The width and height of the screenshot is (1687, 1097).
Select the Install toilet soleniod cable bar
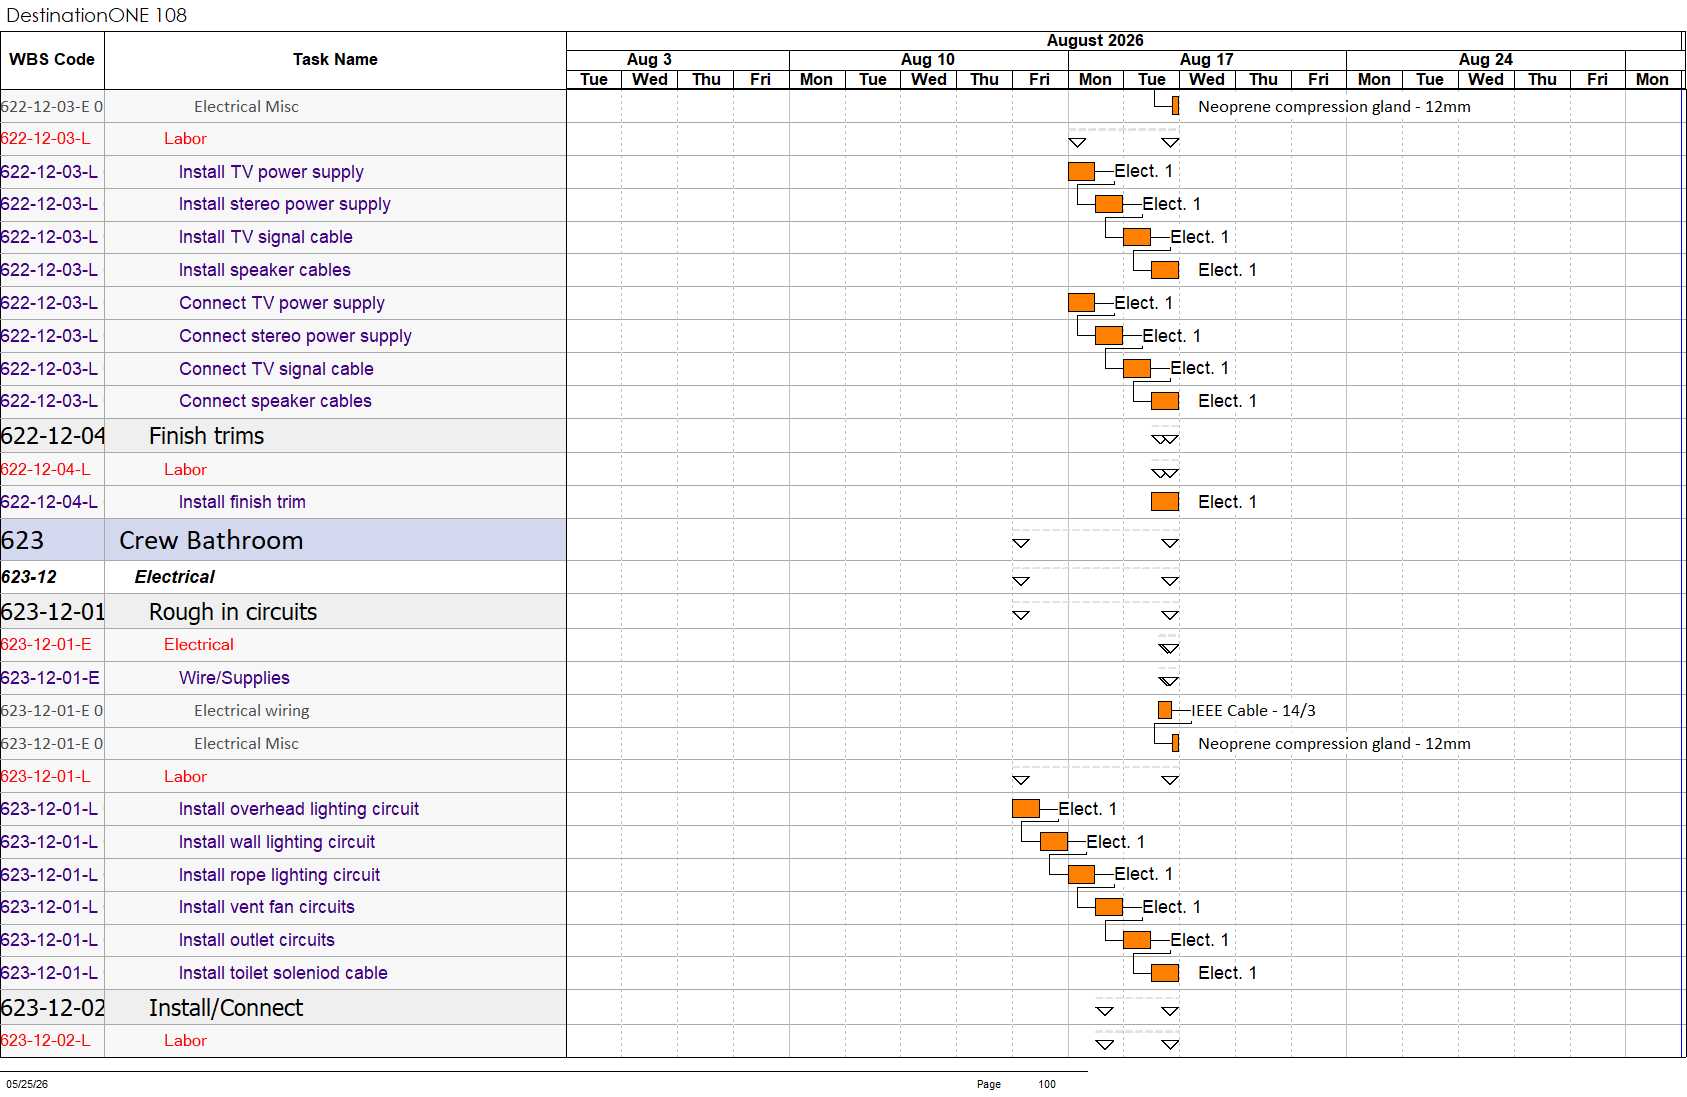coord(1165,972)
